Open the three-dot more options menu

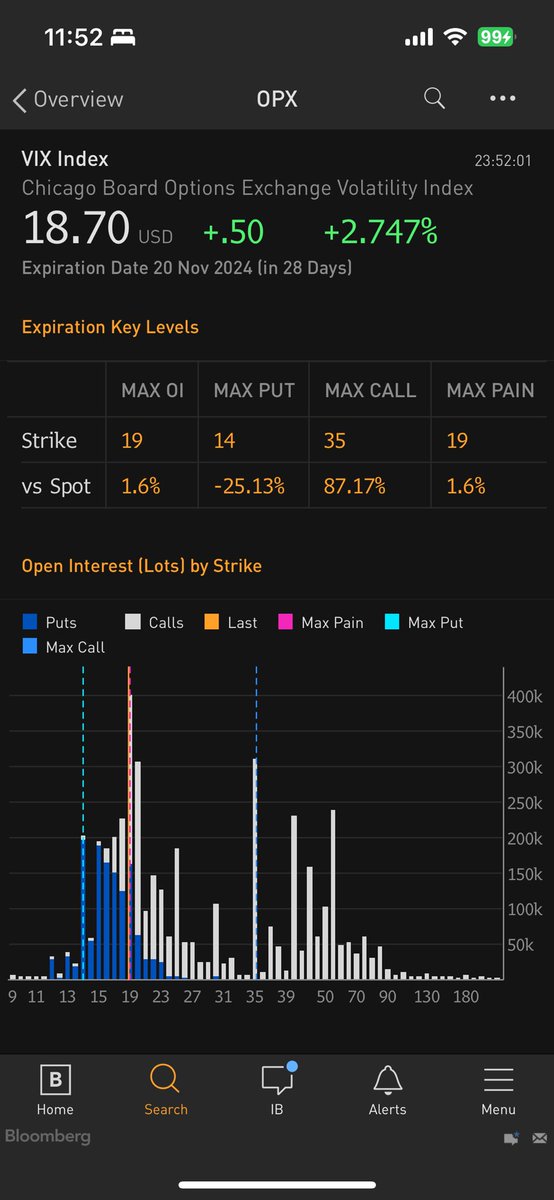[503, 98]
